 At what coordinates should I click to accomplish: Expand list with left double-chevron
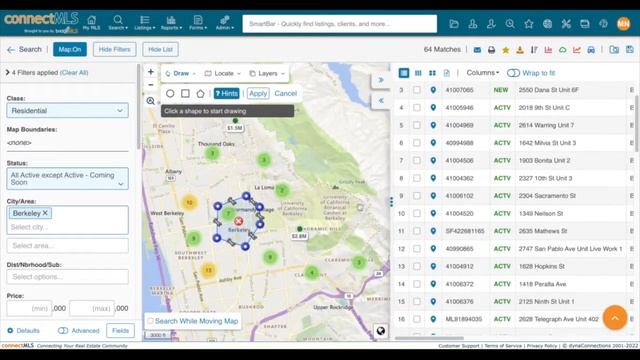(x=380, y=100)
